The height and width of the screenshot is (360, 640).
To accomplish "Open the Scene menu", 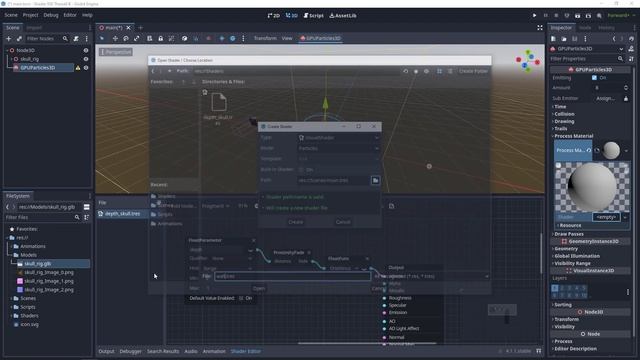I will pos(11,15).
